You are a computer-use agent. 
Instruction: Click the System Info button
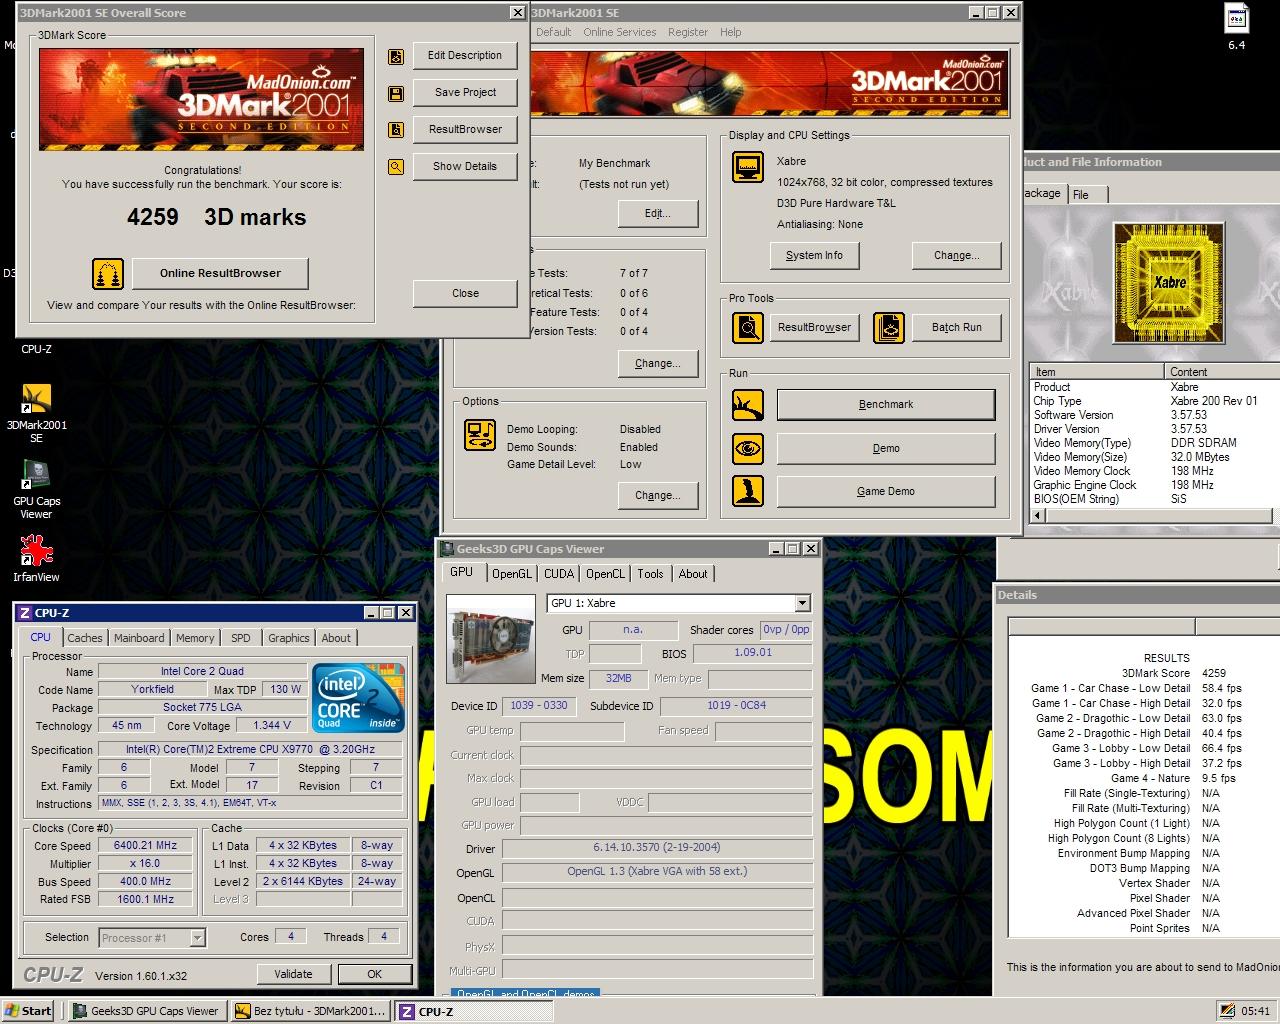(x=814, y=256)
